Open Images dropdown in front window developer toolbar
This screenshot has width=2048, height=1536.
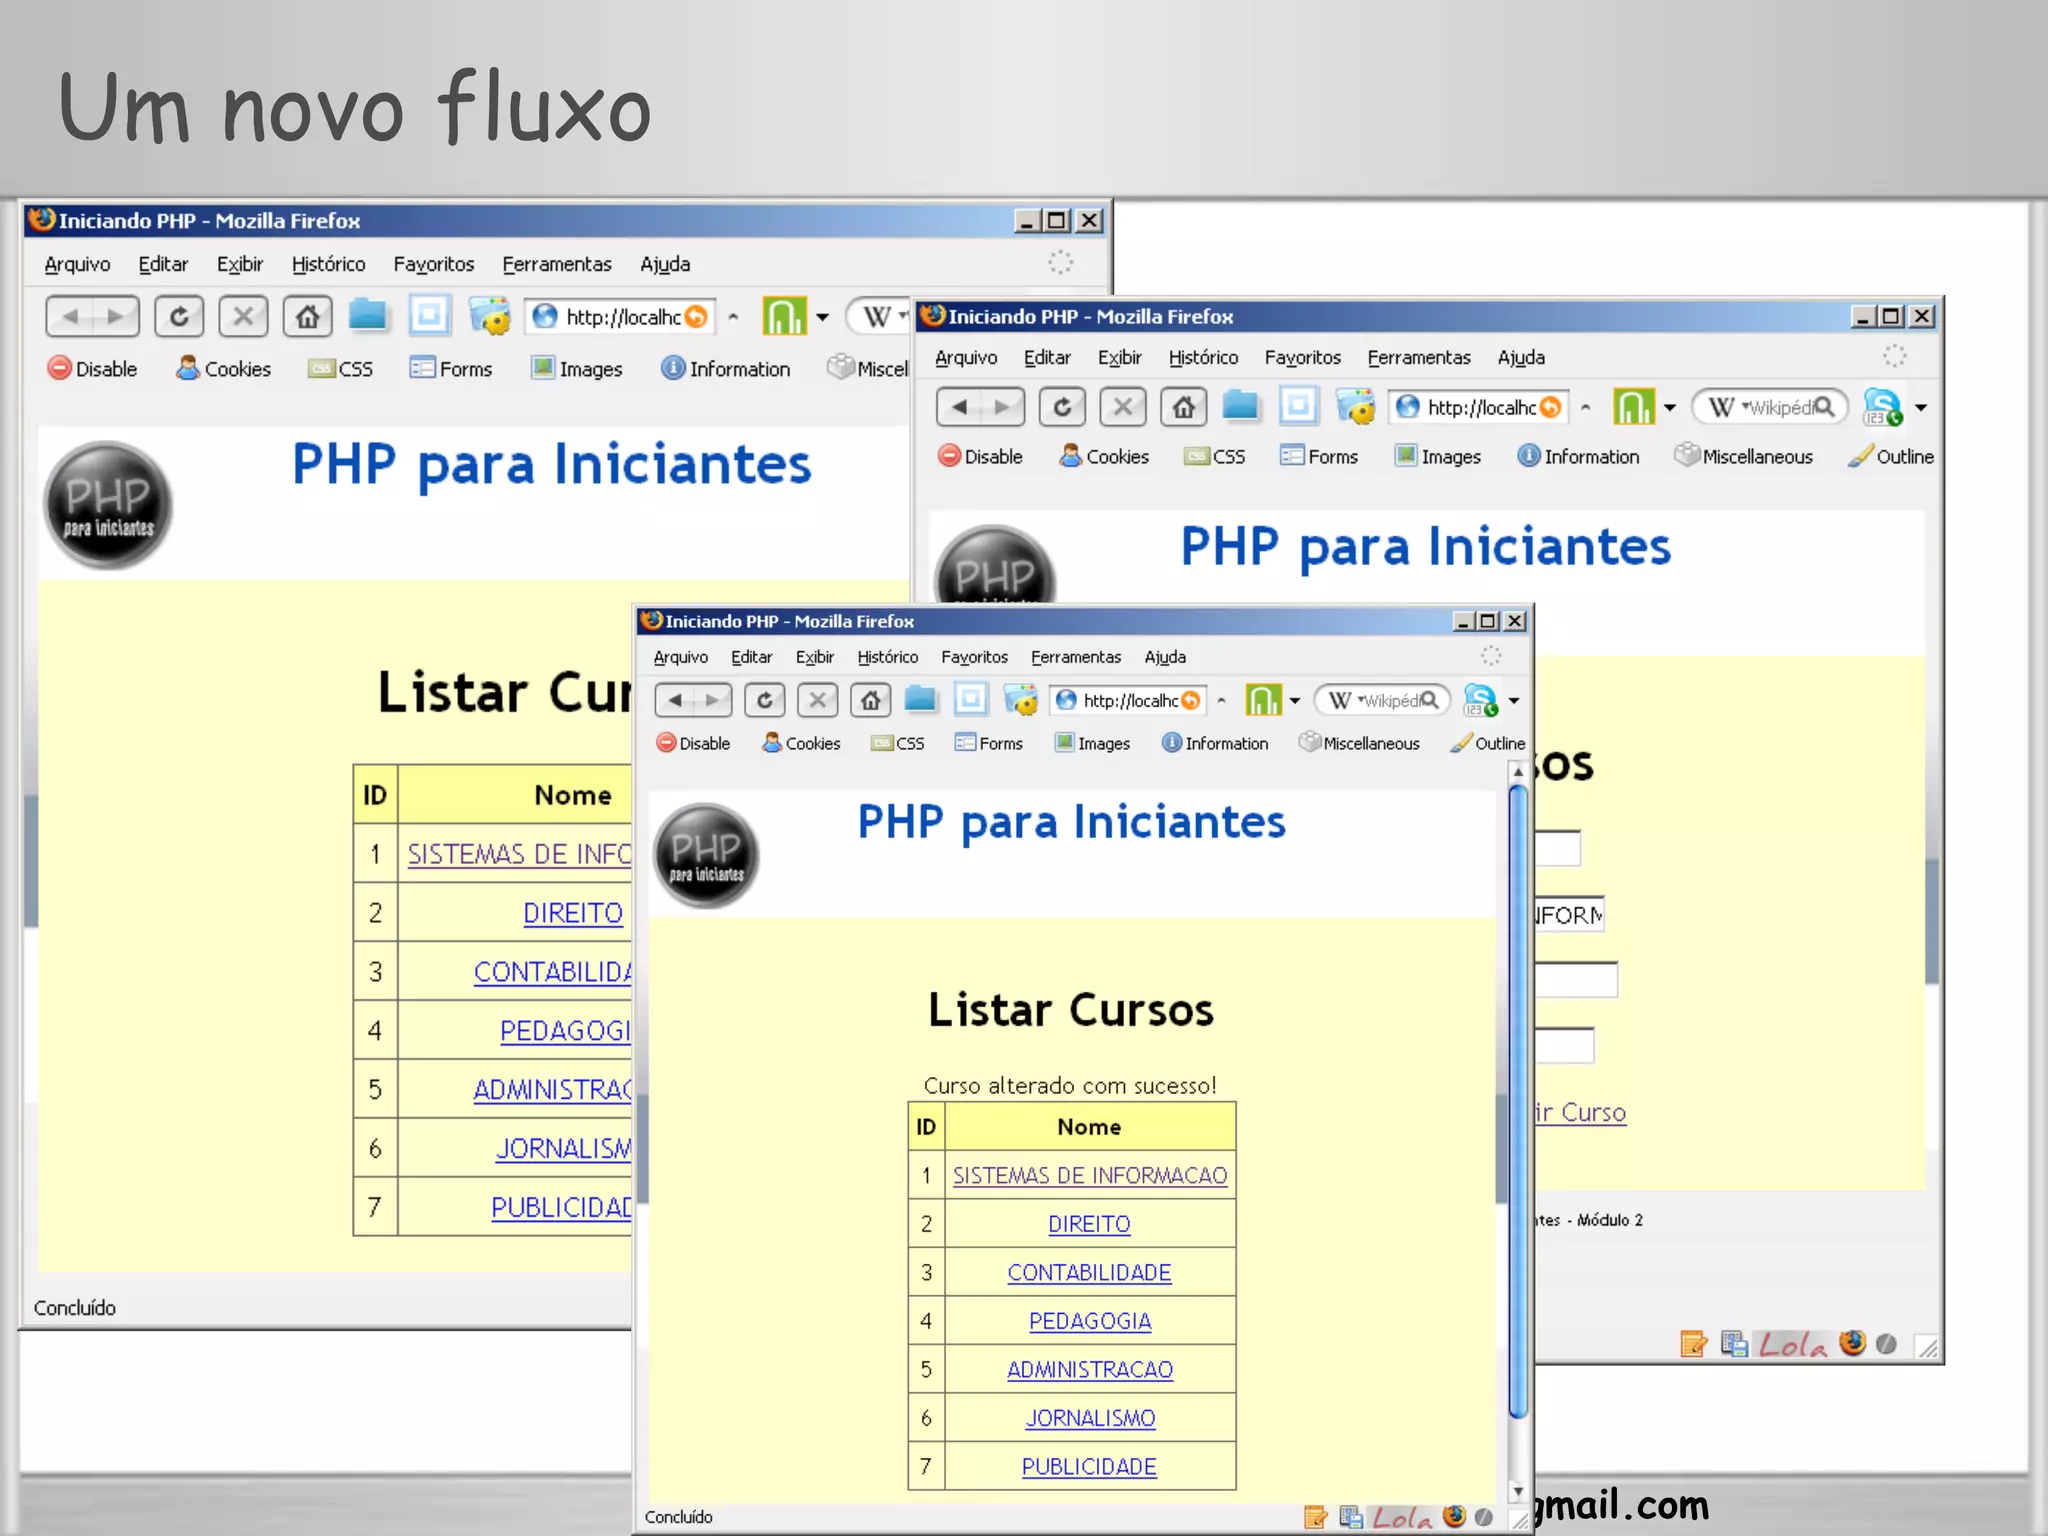click(x=1093, y=743)
